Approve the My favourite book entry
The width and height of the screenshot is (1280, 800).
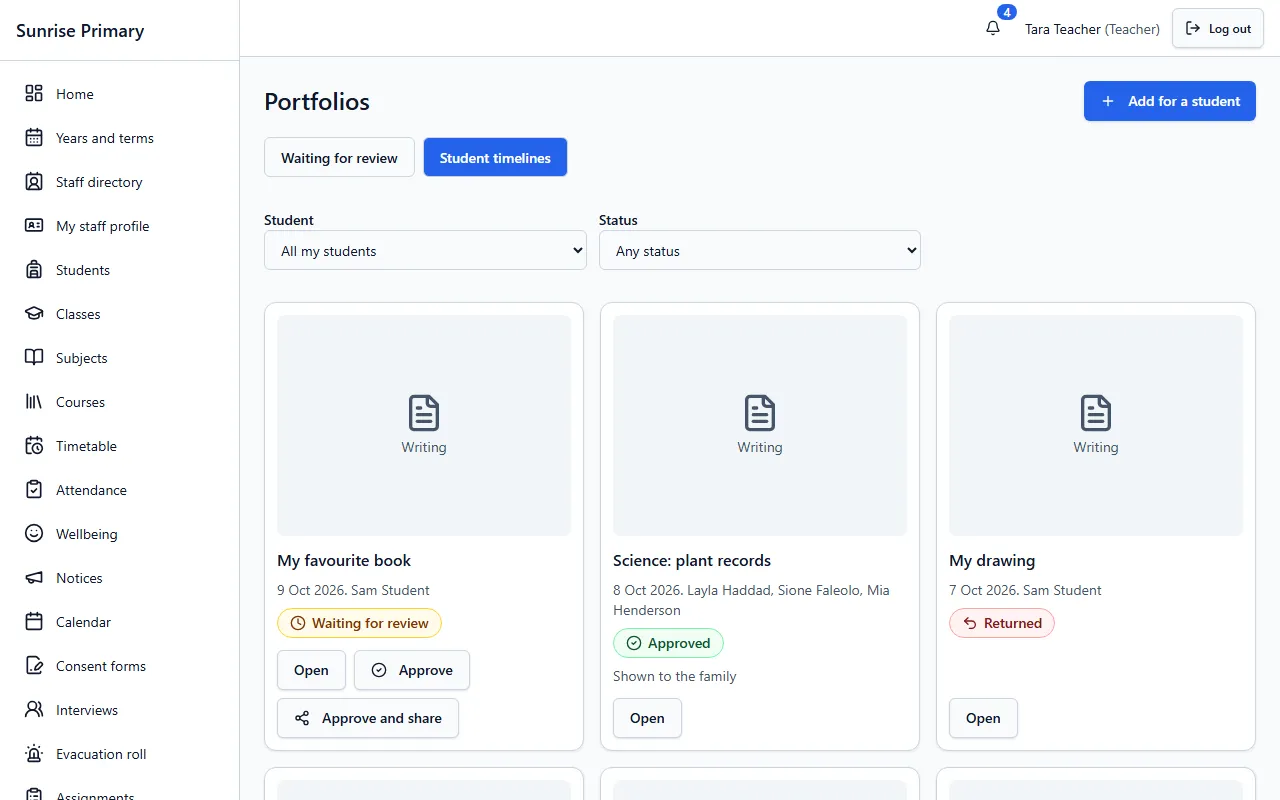(x=412, y=670)
